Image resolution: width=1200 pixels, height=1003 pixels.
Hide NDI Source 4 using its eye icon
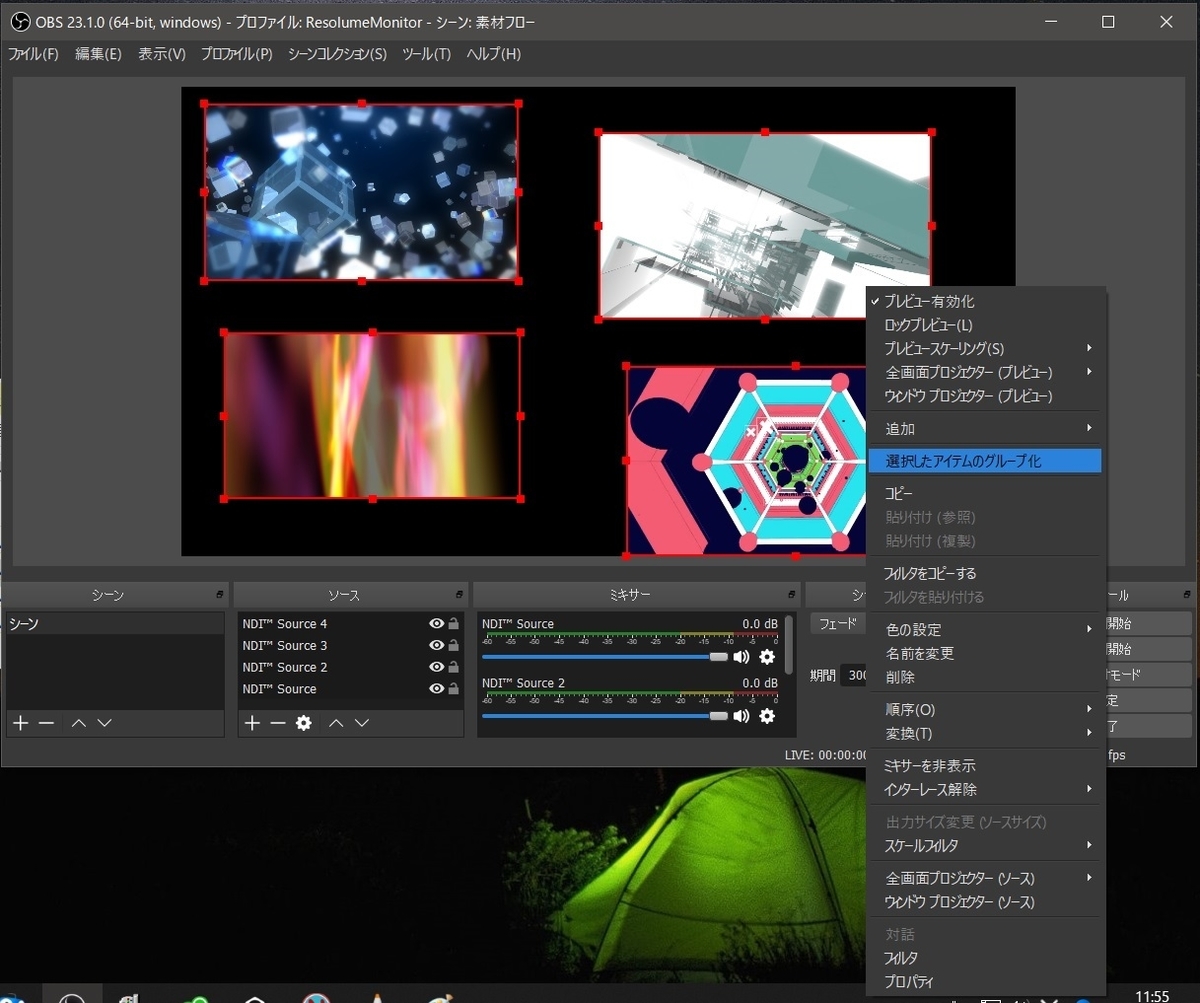point(436,624)
